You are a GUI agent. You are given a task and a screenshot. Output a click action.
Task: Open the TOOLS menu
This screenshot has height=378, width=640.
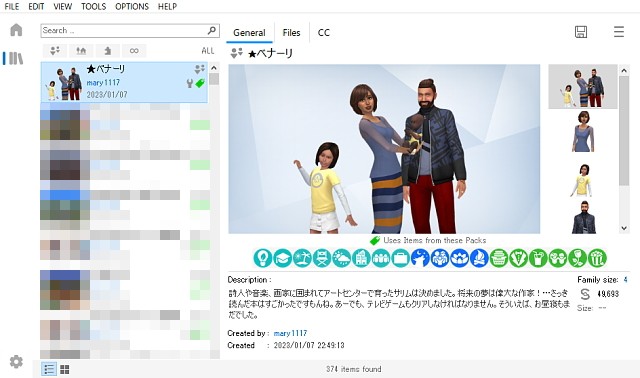tap(93, 7)
